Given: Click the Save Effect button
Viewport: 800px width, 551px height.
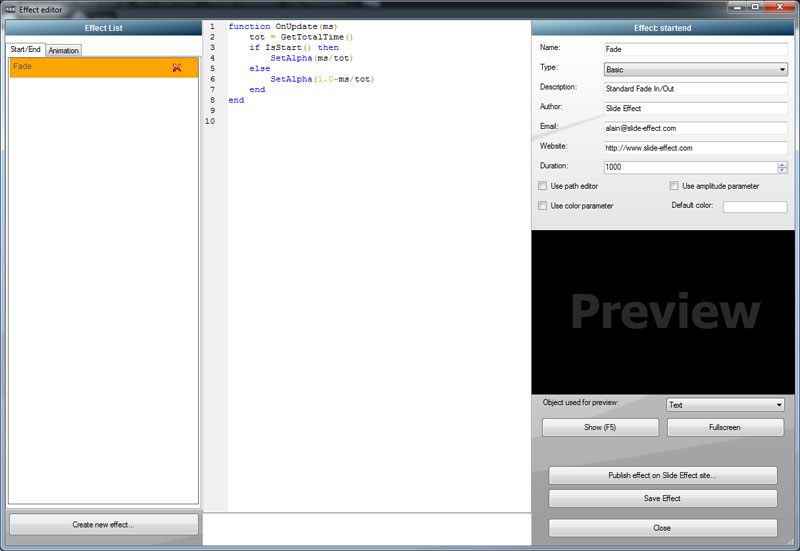Looking at the screenshot, I should tap(663, 498).
